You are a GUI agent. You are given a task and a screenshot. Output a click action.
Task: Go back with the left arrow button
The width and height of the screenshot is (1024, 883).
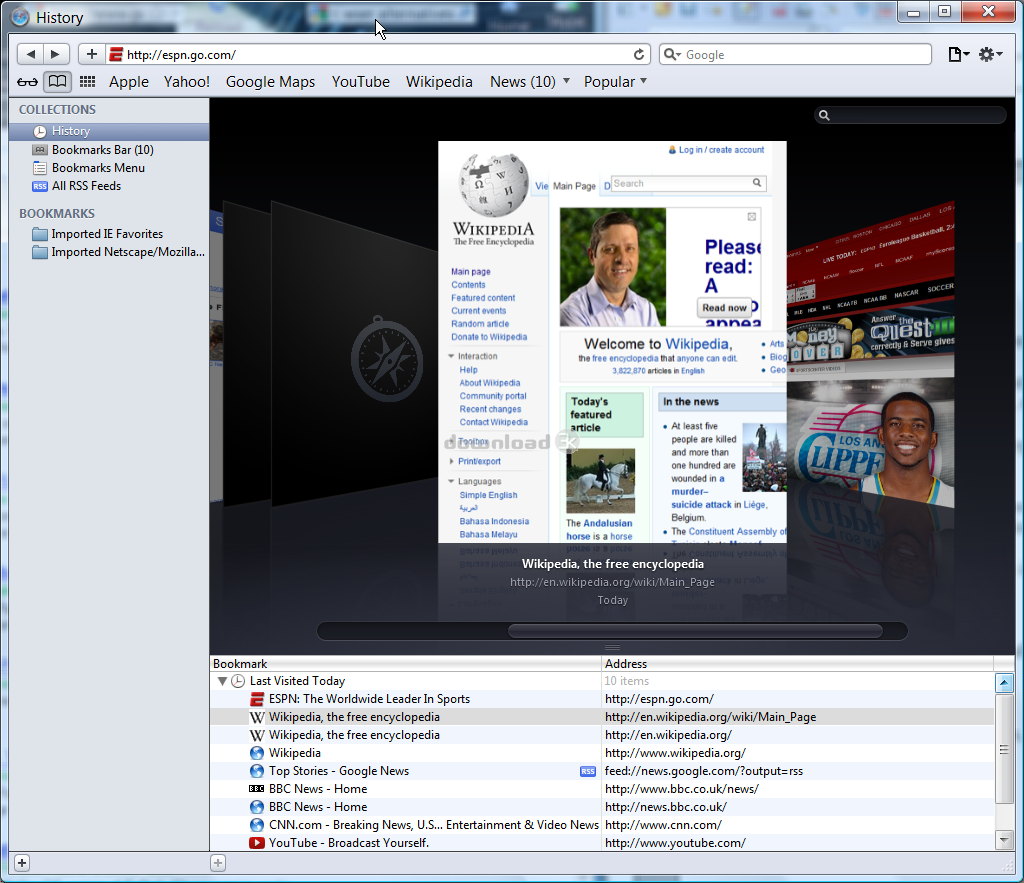[30, 54]
